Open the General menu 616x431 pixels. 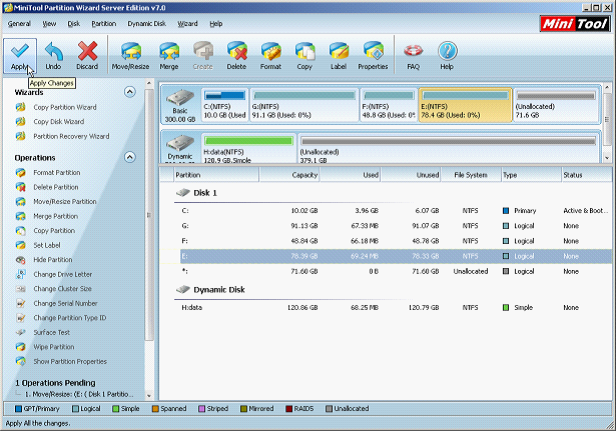[19, 24]
